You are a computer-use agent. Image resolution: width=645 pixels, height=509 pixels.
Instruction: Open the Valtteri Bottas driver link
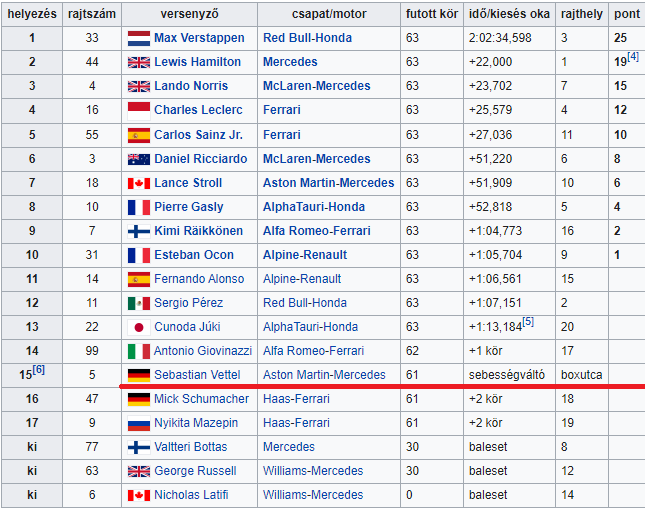pyautogui.click(x=192, y=447)
